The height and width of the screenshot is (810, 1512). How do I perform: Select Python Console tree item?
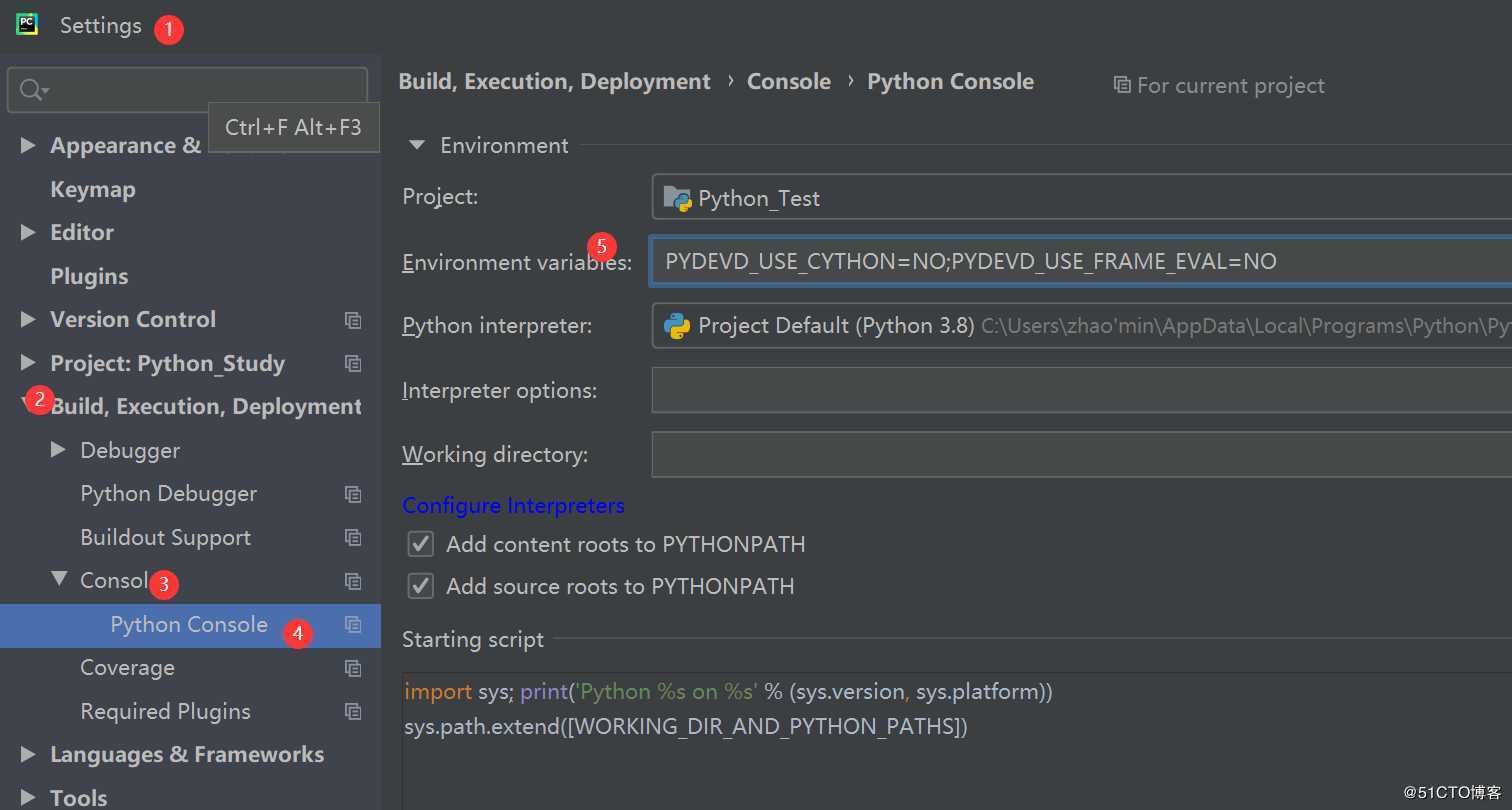(x=190, y=625)
